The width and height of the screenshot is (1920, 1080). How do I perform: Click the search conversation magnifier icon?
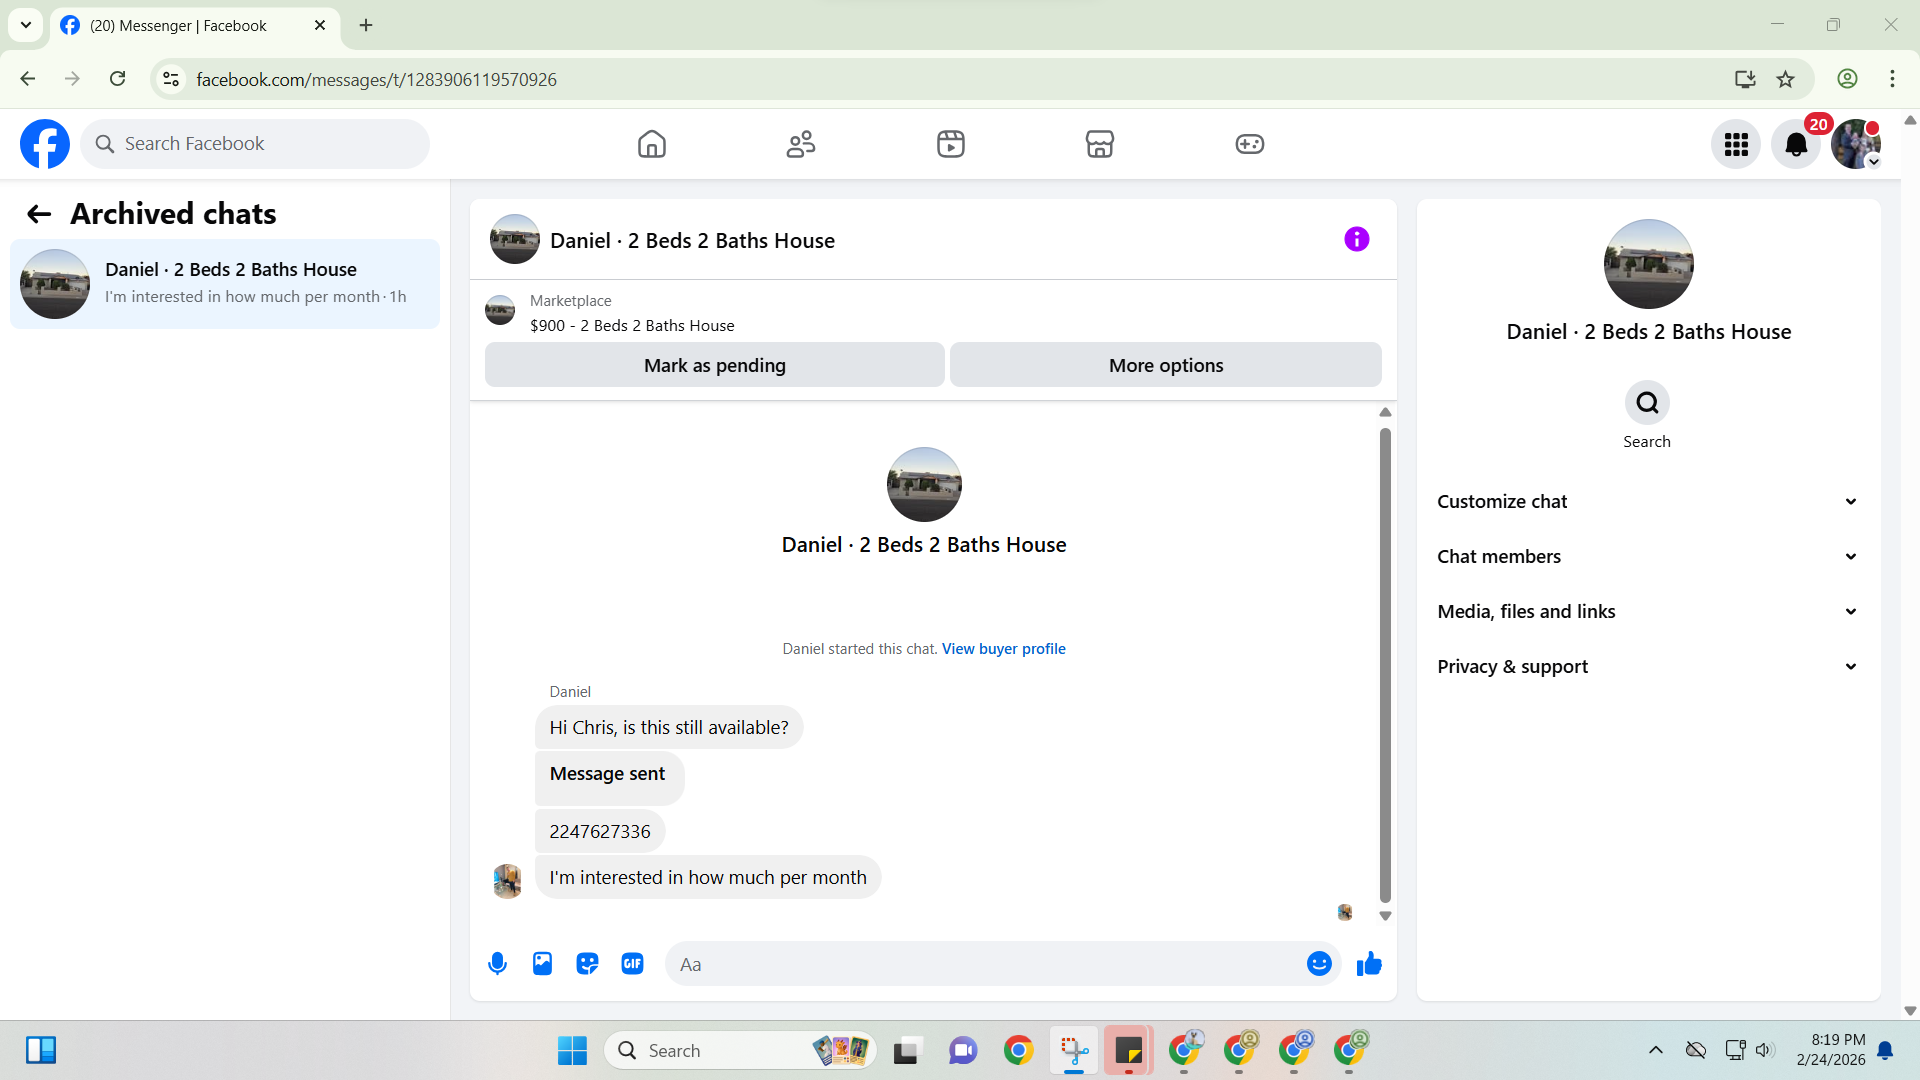point(1647,403)
